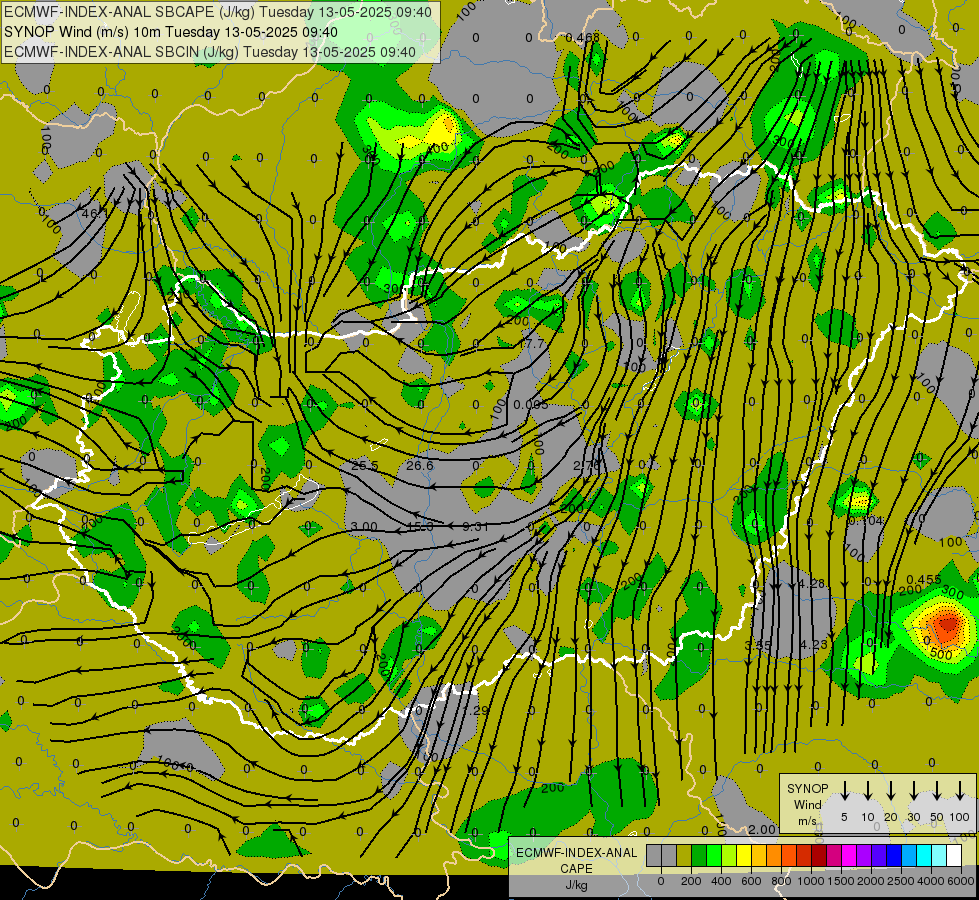The height and width of the screenshot is (900, 979).
Task: Click the 6000 tick label on color bar
Action: click(x=961, y=881)
